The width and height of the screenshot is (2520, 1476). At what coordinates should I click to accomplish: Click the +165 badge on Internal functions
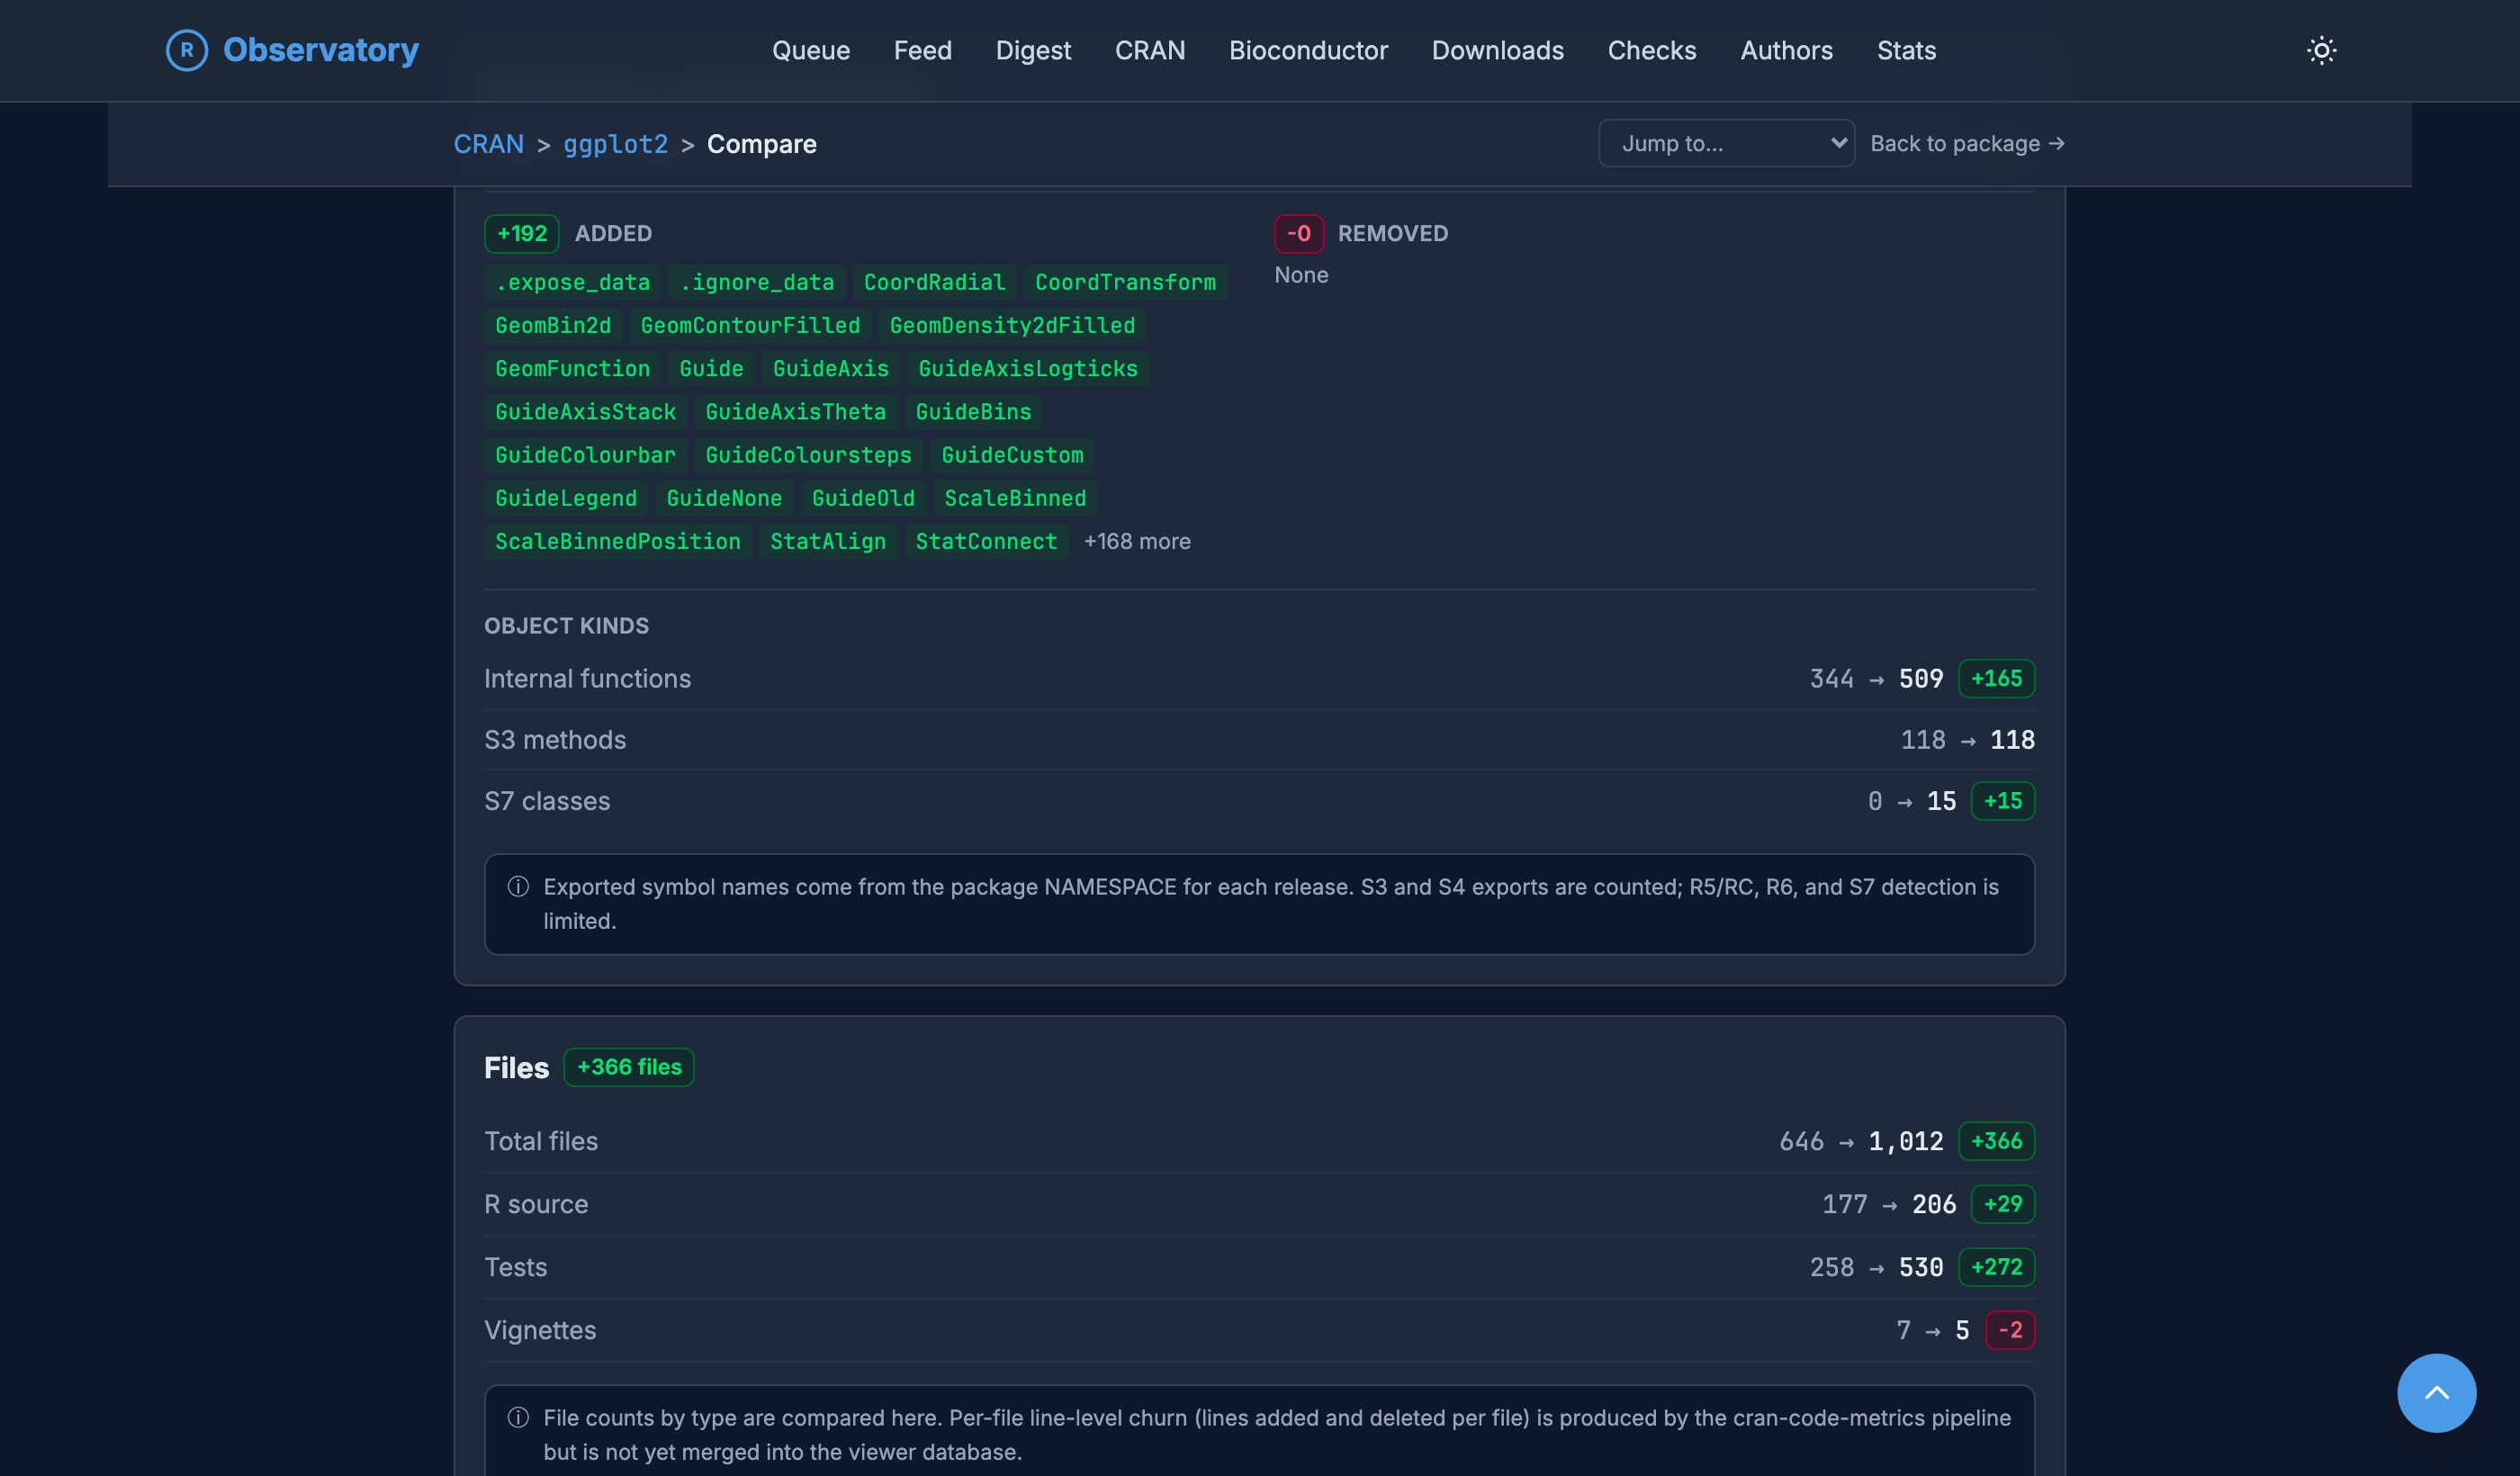click(x=1996, y=678)
